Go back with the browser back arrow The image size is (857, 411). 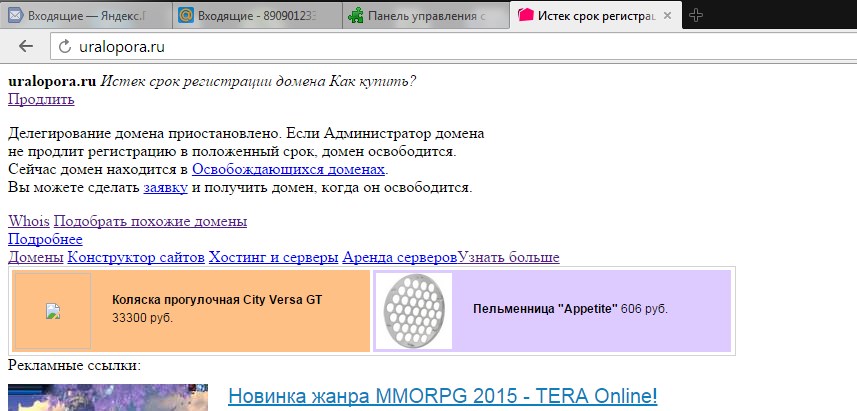pyautogui.click(x=26, y=46)
